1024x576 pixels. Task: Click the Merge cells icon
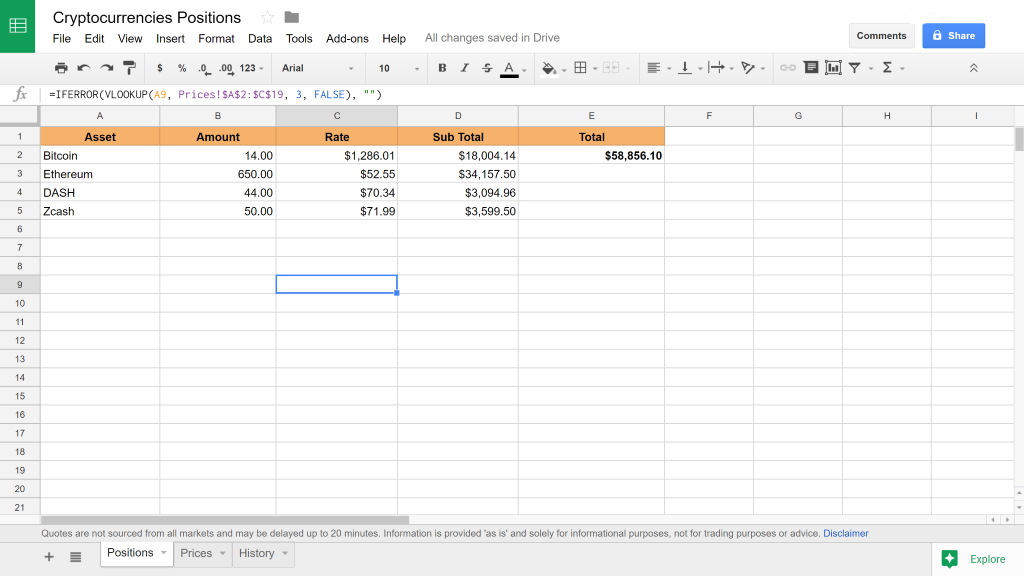(x=611, y=68)
